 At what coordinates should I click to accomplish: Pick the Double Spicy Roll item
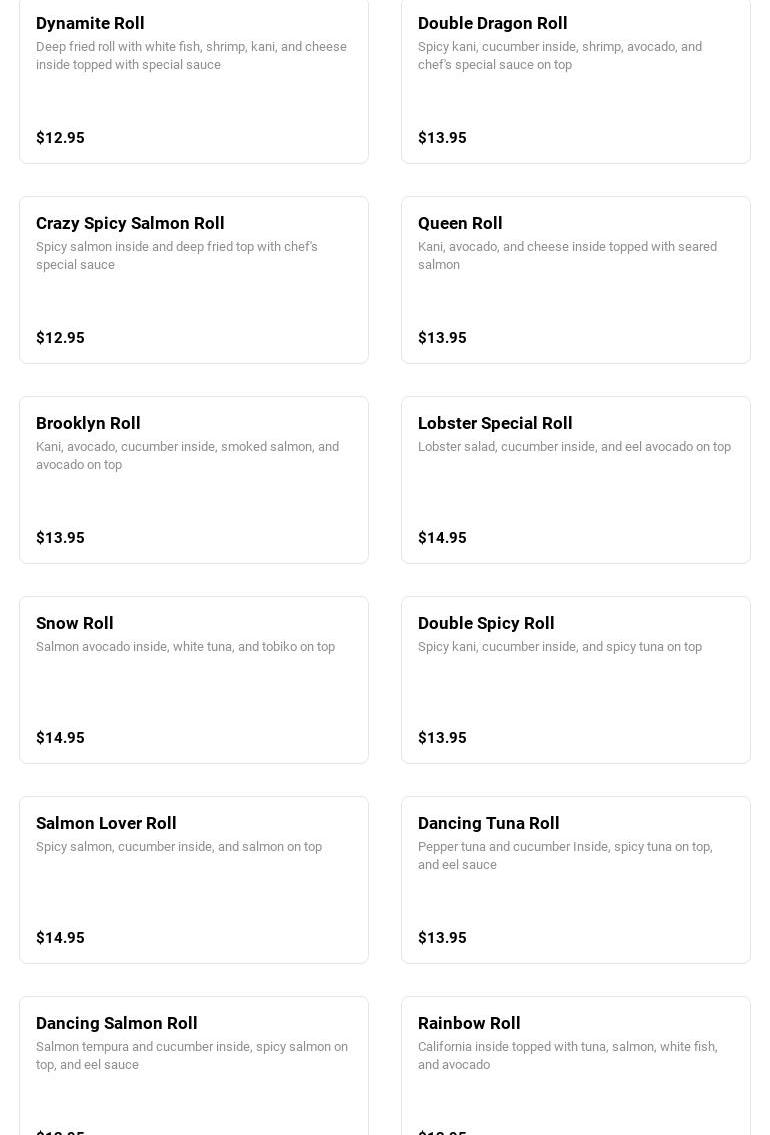click(x=486, y=623)
